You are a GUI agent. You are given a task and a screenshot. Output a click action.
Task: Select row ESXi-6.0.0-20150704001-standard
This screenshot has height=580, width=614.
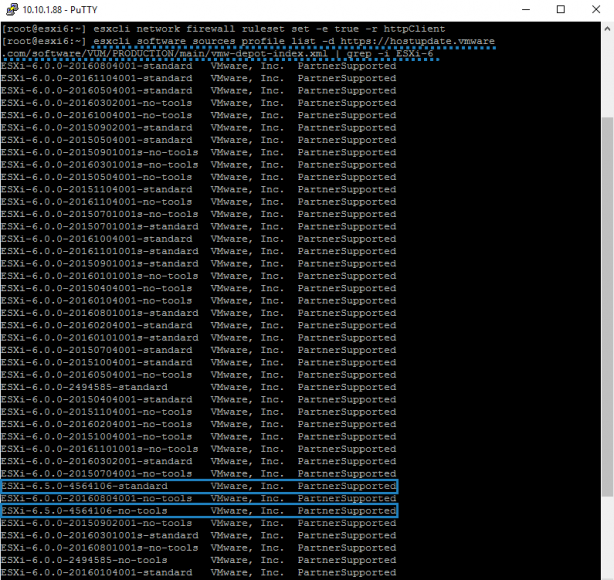click(x=199, y=350)
